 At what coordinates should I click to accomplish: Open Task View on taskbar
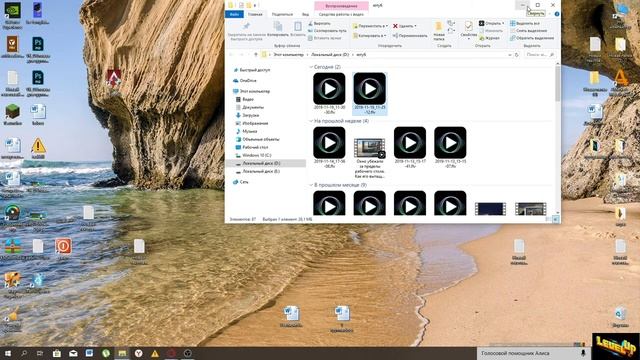(40, 353)
